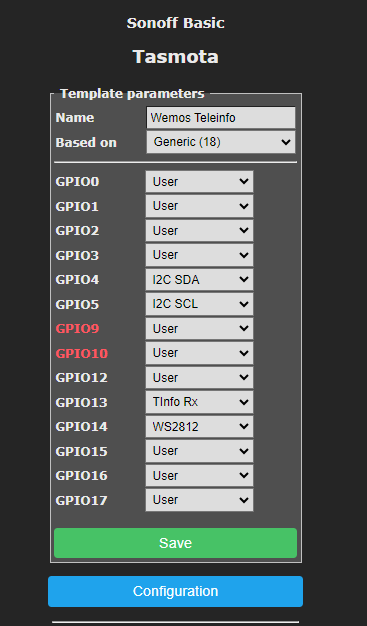Click the GPIO0 label text
367x626 pixels.
[77, 182]
